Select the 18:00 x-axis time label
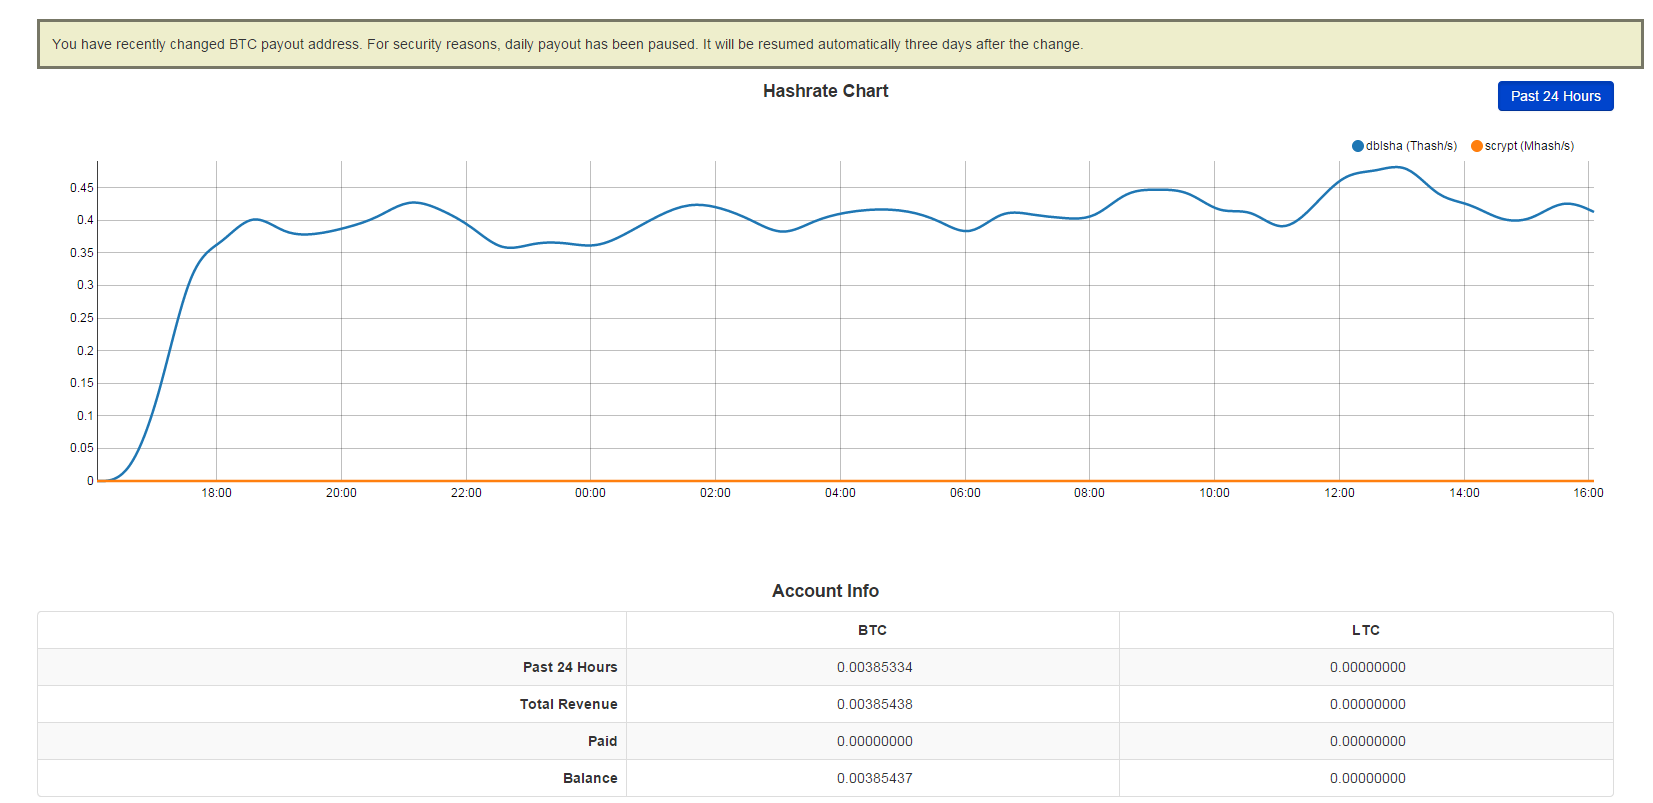This screenshot has width=1653, height=803. click(x=216, y=493)
